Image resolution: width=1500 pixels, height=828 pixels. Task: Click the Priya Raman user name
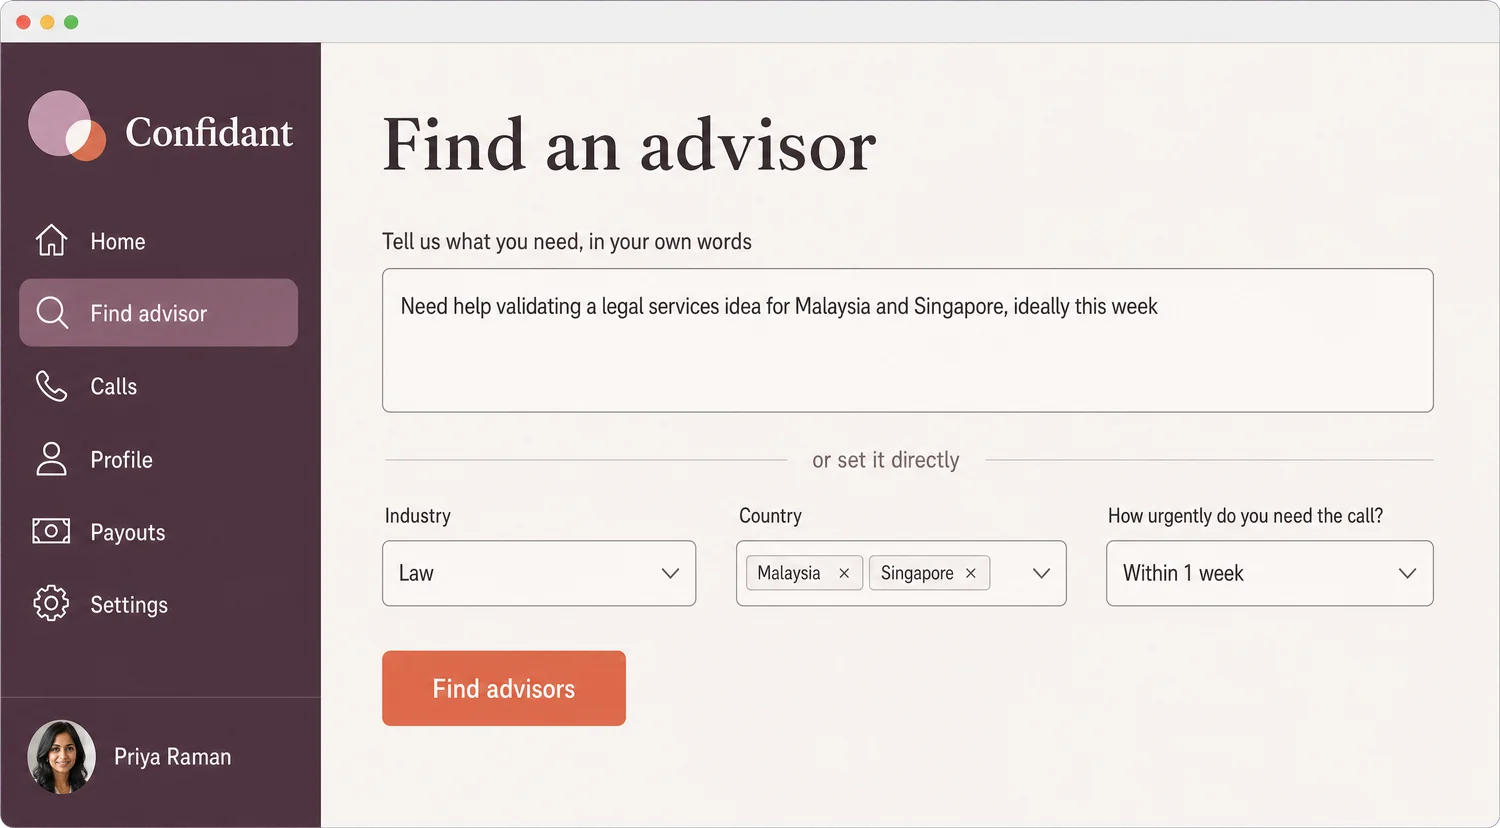172,757
